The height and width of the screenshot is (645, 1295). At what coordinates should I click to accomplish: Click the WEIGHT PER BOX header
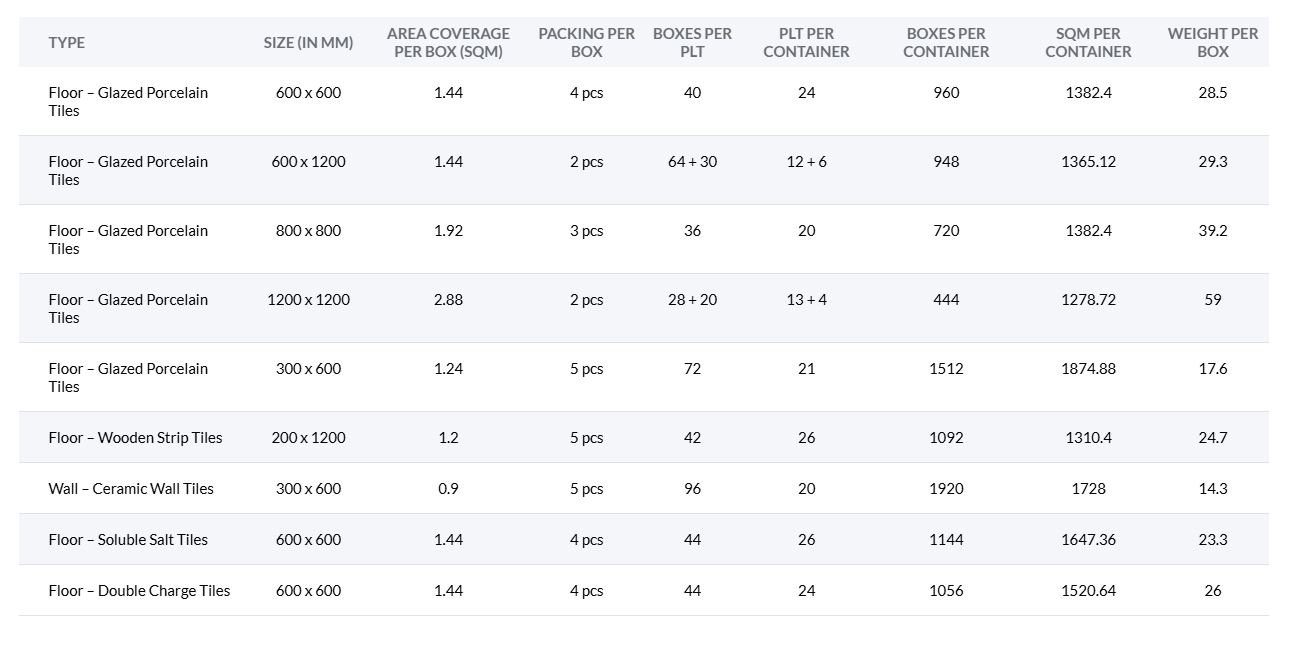(1212, 42)
